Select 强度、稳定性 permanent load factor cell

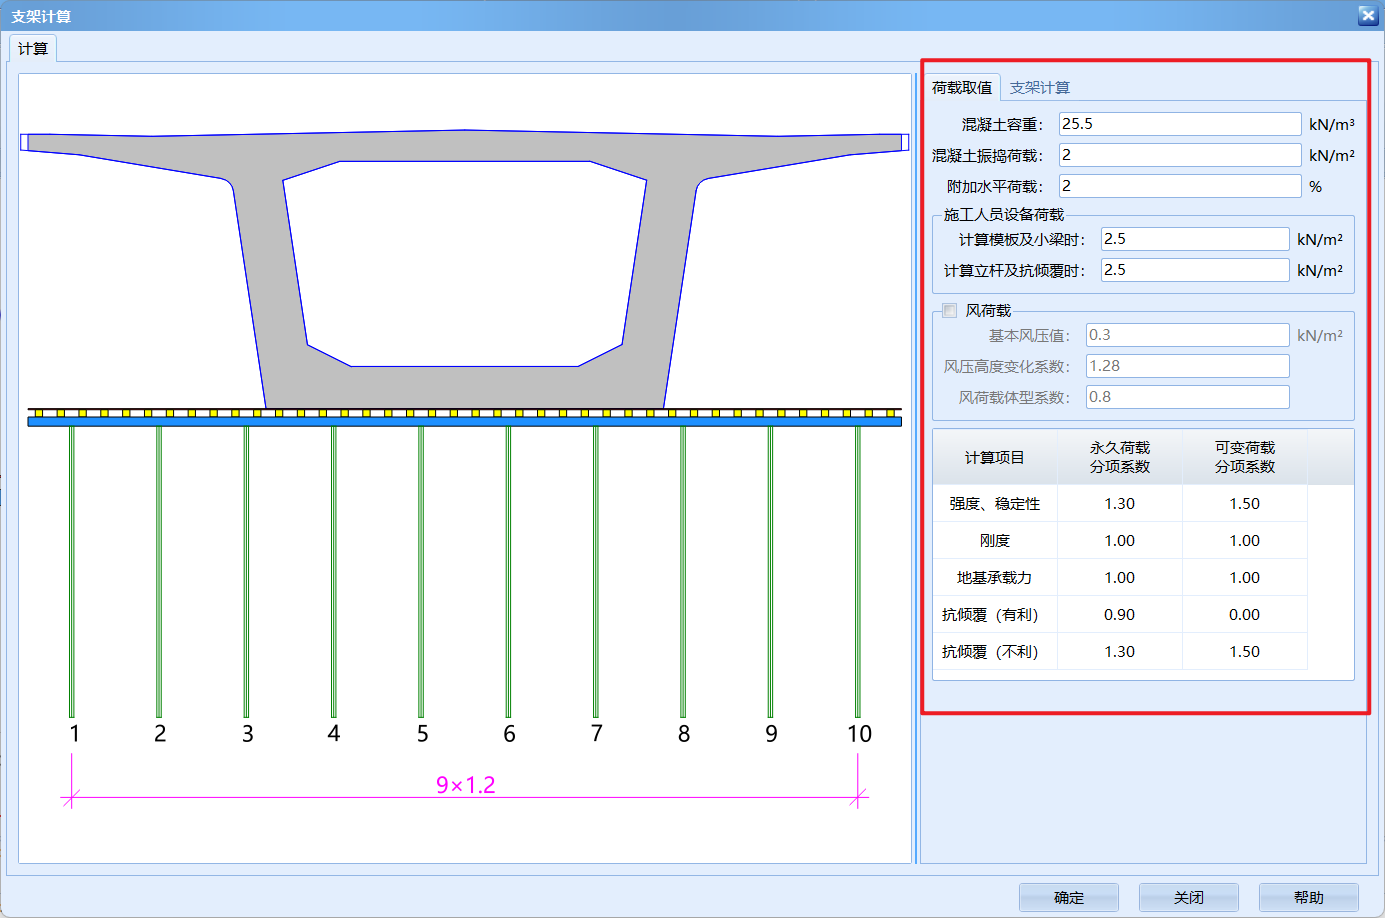pyautogui.click(x=1119, y=504)
